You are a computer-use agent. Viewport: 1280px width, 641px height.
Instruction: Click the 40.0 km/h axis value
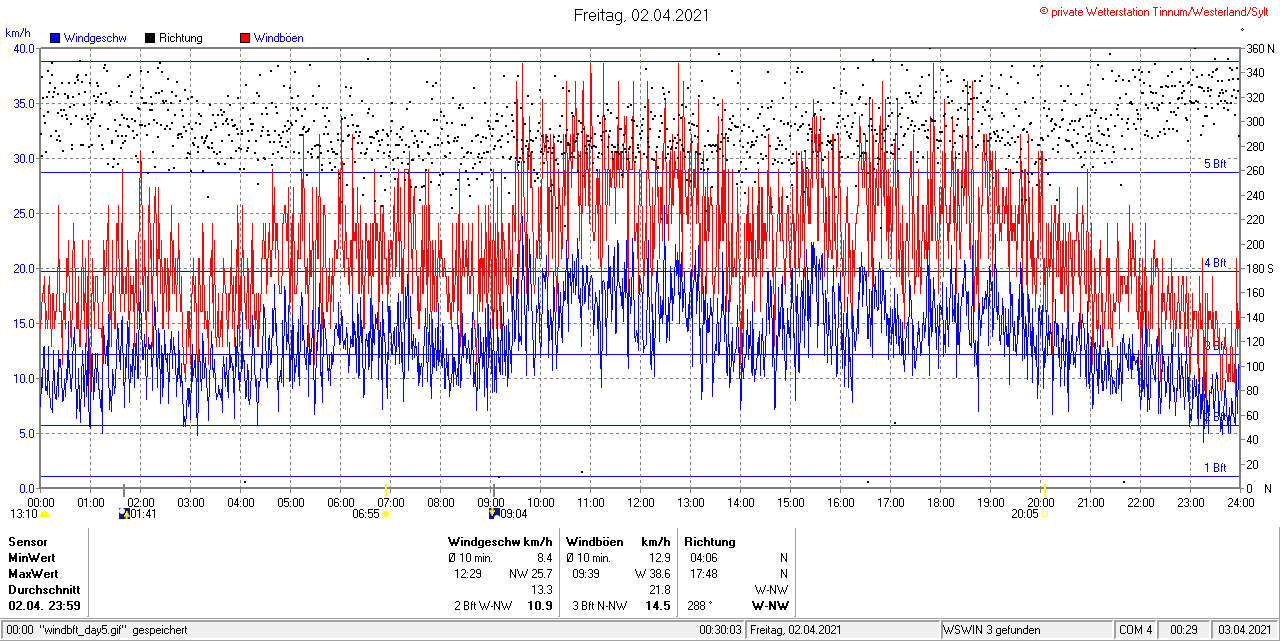(23, 49)
